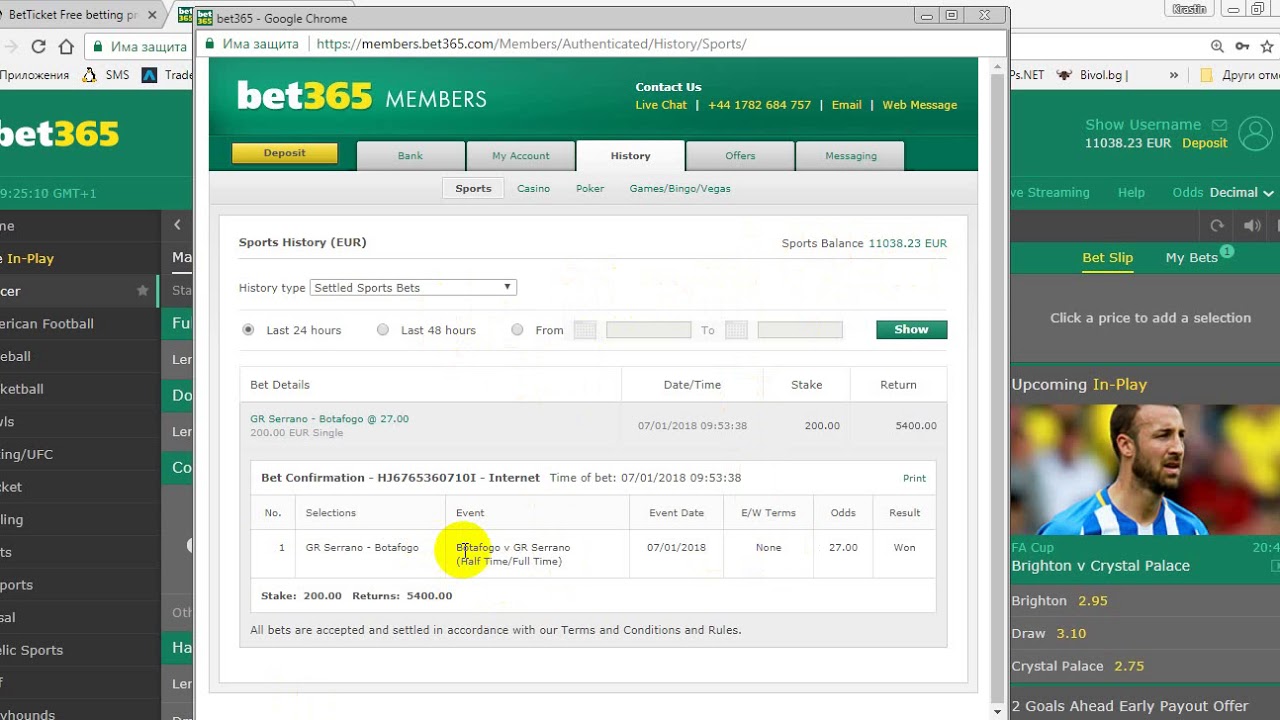Select the From date range radio button
This screenshot has width=1280, height=720.
coord(517,330)
